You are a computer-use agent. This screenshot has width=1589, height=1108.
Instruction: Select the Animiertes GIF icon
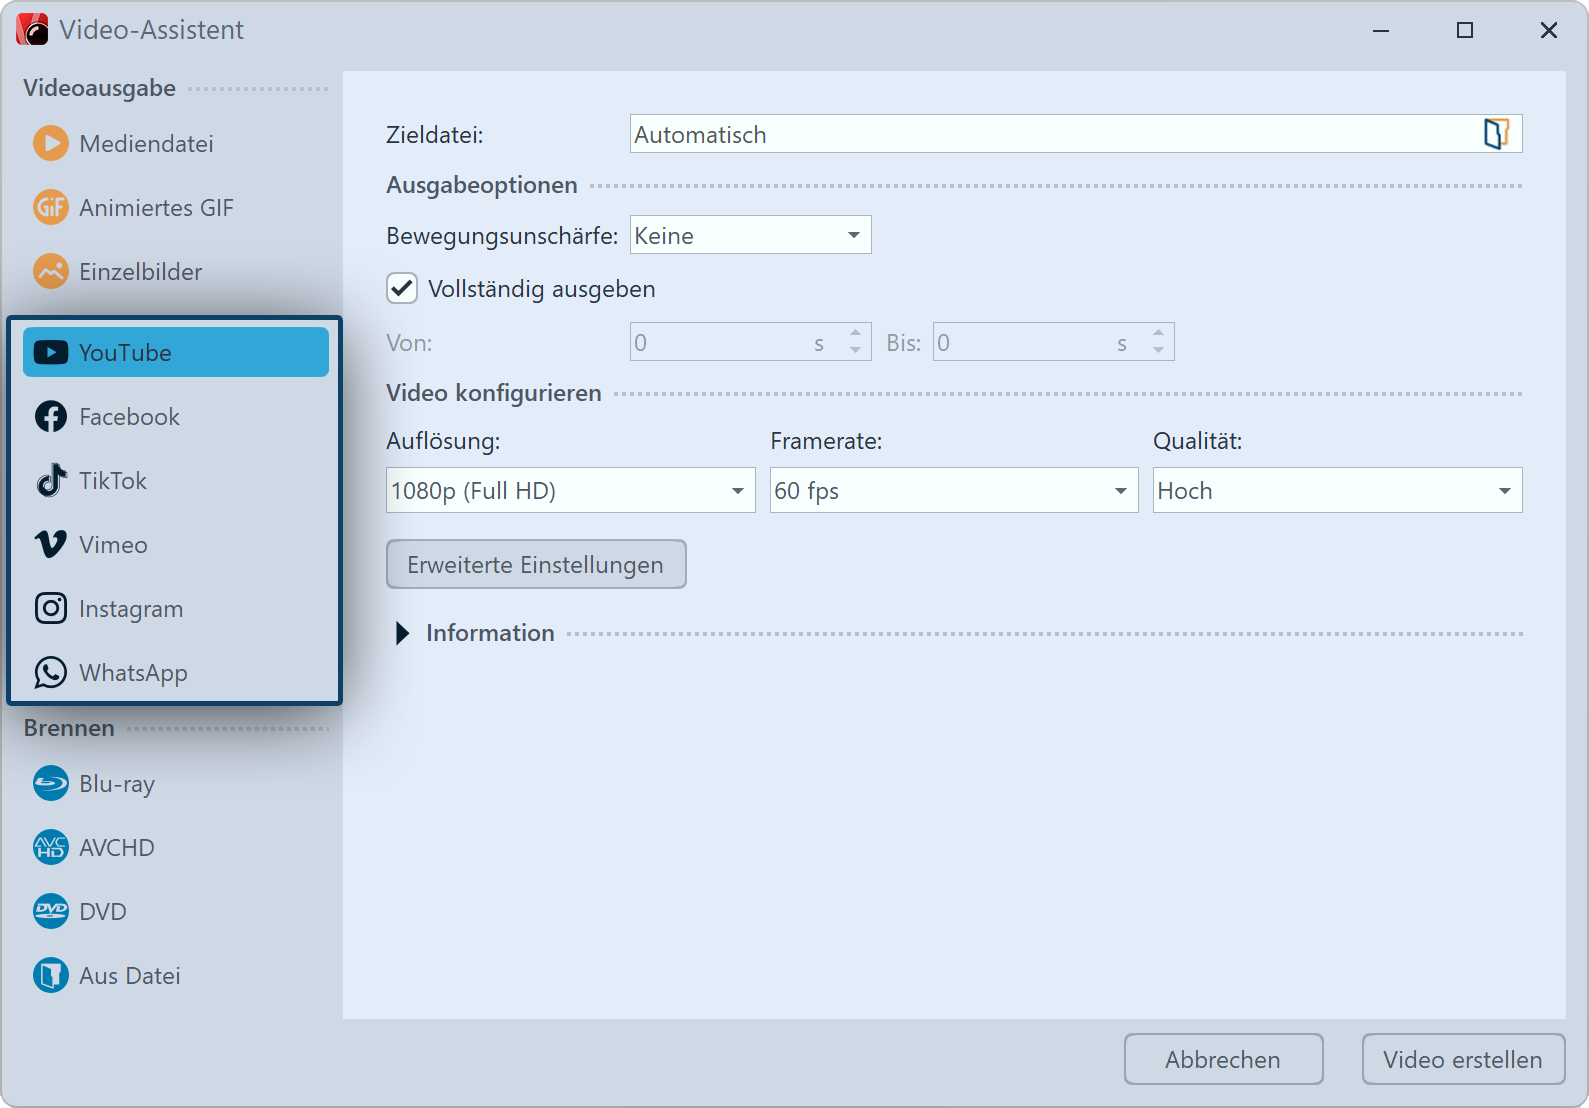pyautogui.click(x=50, y=208)
